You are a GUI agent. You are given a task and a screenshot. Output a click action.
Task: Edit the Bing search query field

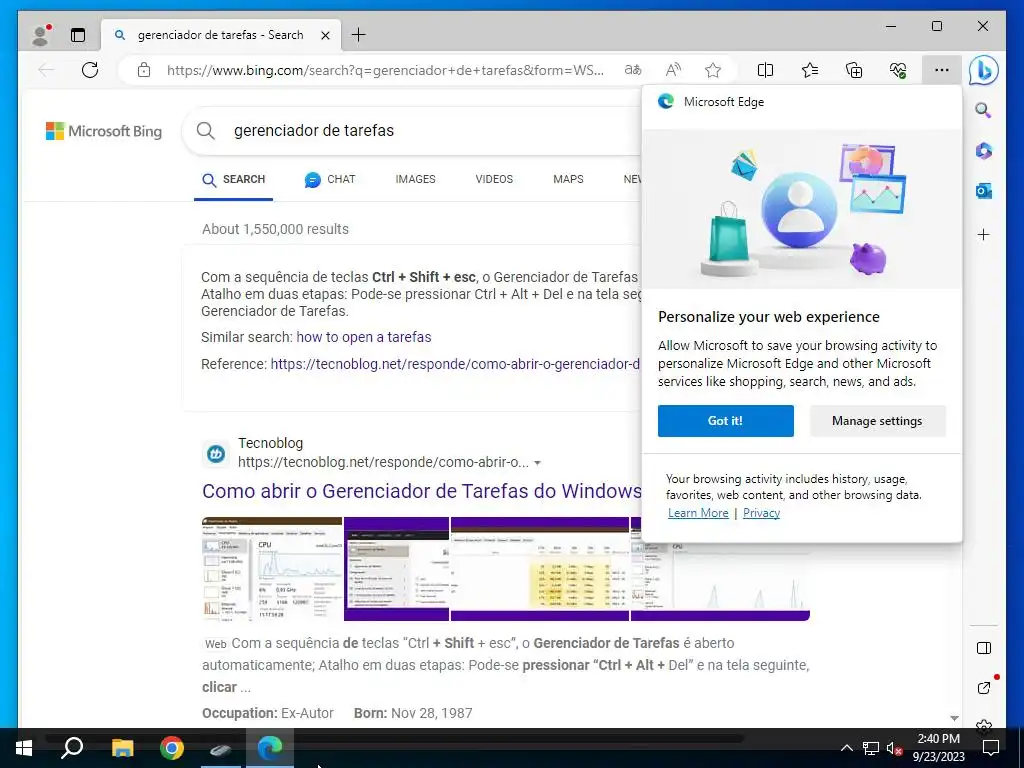[431, 131]
